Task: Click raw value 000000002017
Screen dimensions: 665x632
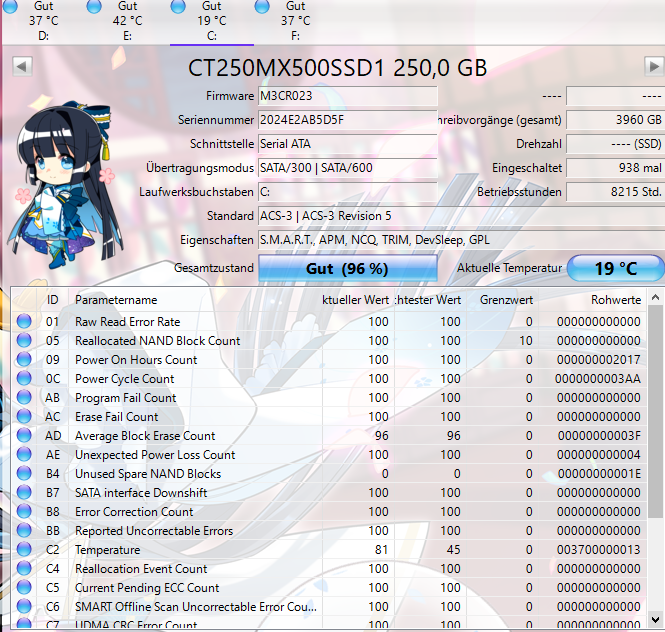Action: (x=598, y=360)
